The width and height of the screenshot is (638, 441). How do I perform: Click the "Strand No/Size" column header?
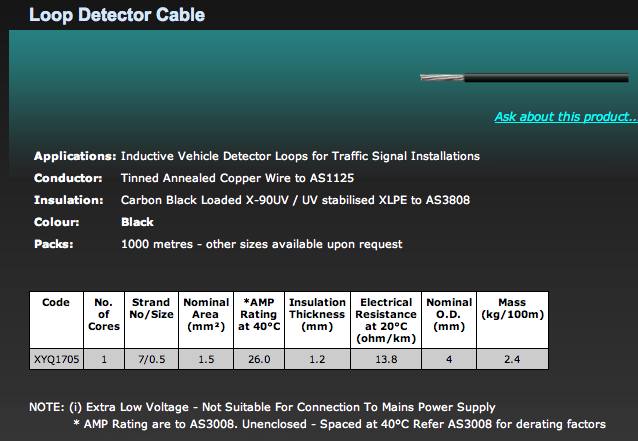tap(151, 309)
